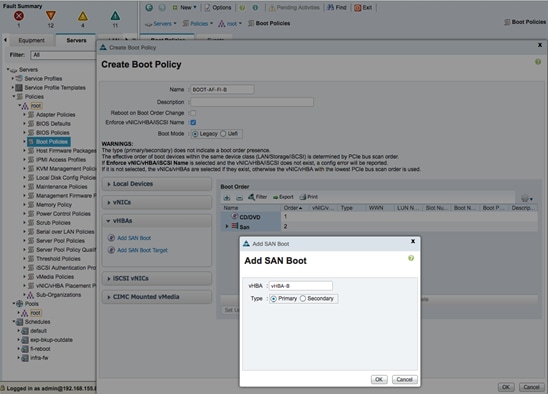
Task: Open the root breadcrumb dropdown
Action: [230, 23]
